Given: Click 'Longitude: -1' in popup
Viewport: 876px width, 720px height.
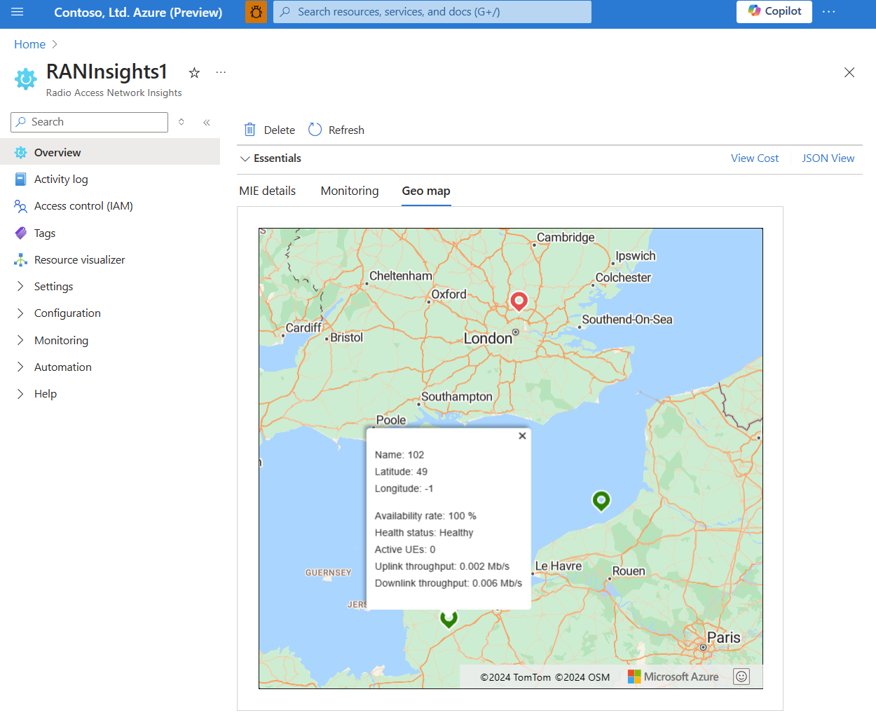Looking at the screenshot, I should pyautogui.click(x=403, y=488).
